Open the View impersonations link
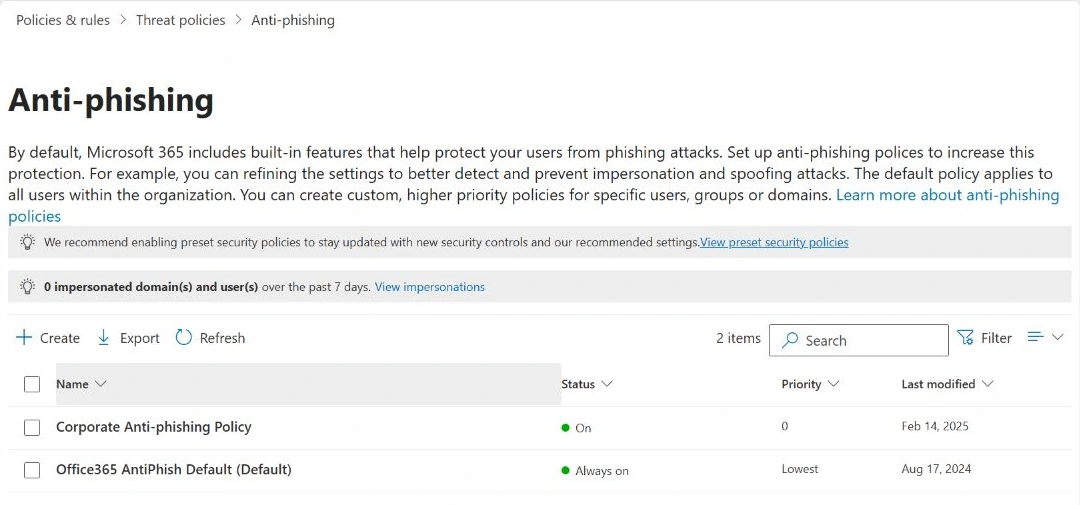1080x505 pixels. coord(430,287)
